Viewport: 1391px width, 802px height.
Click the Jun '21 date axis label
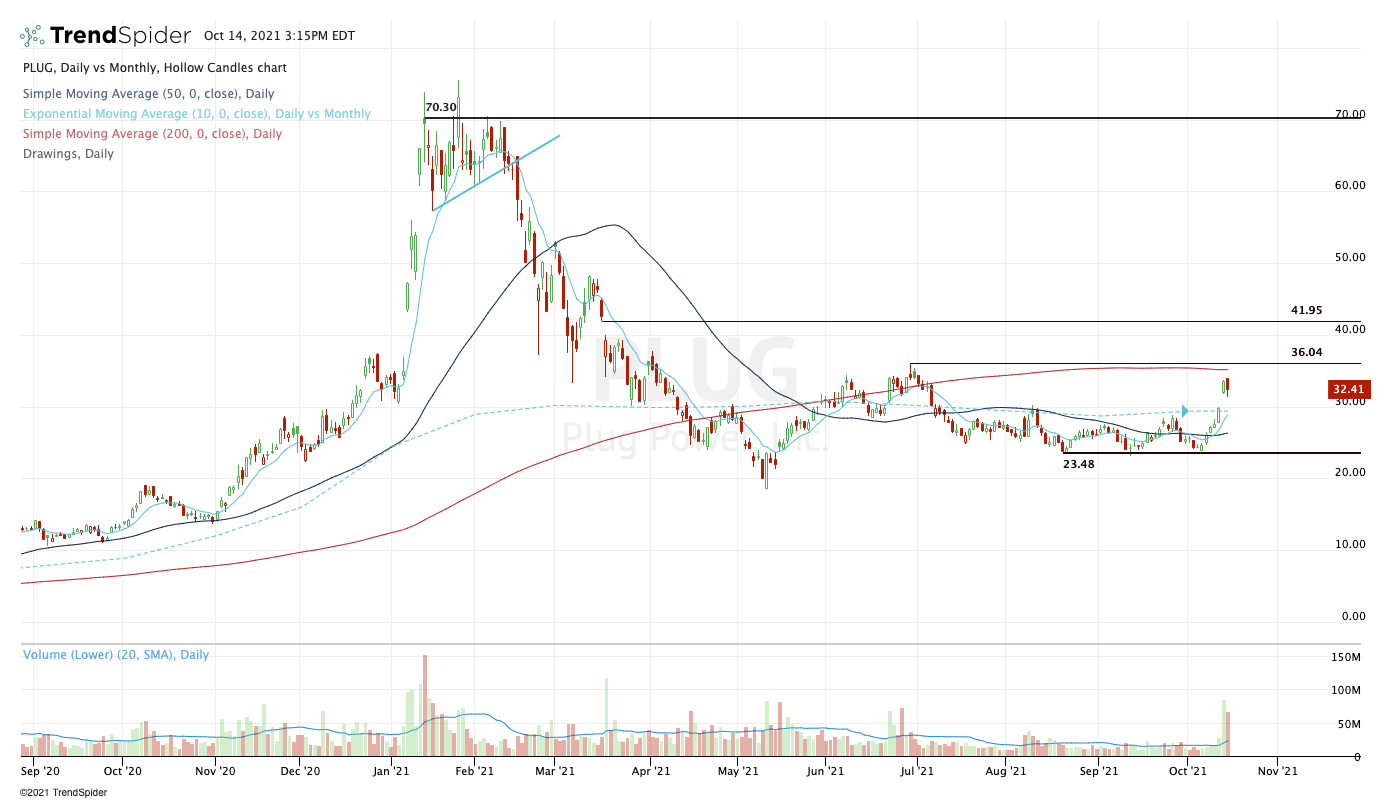click(x=825, y=771)
